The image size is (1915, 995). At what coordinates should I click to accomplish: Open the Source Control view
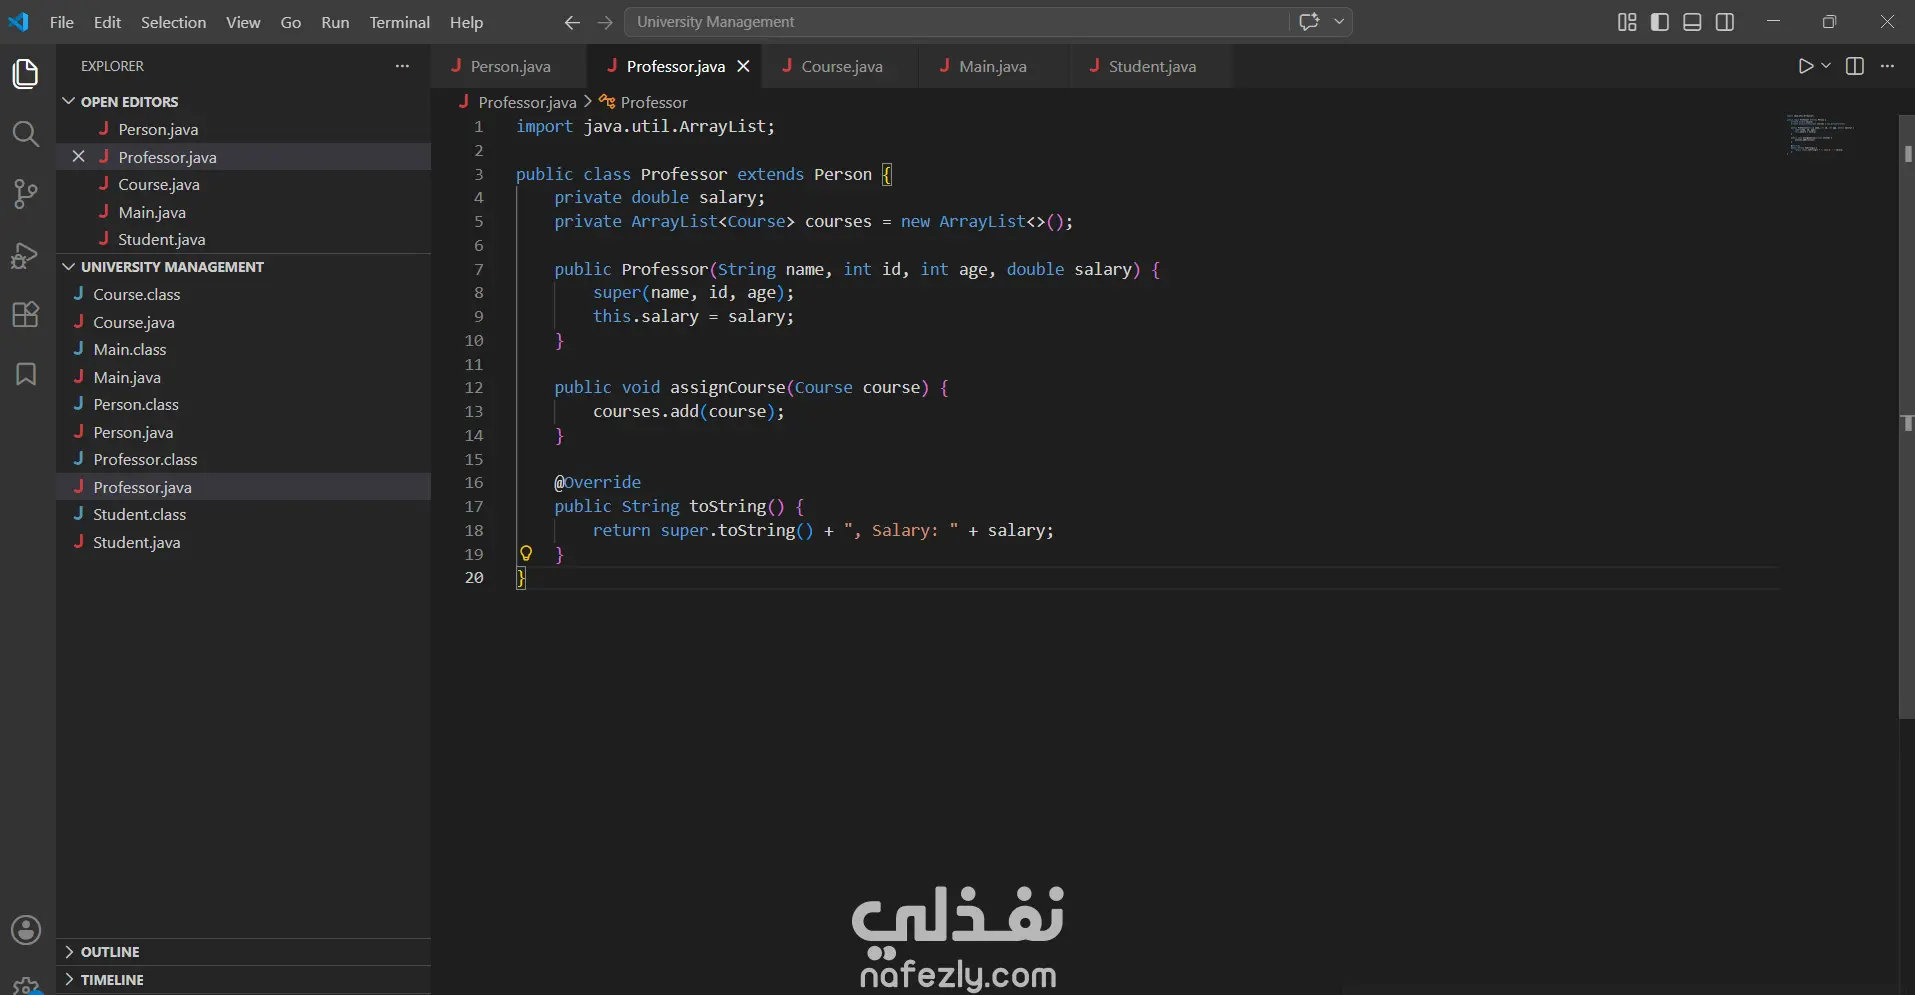click(26, 194)
